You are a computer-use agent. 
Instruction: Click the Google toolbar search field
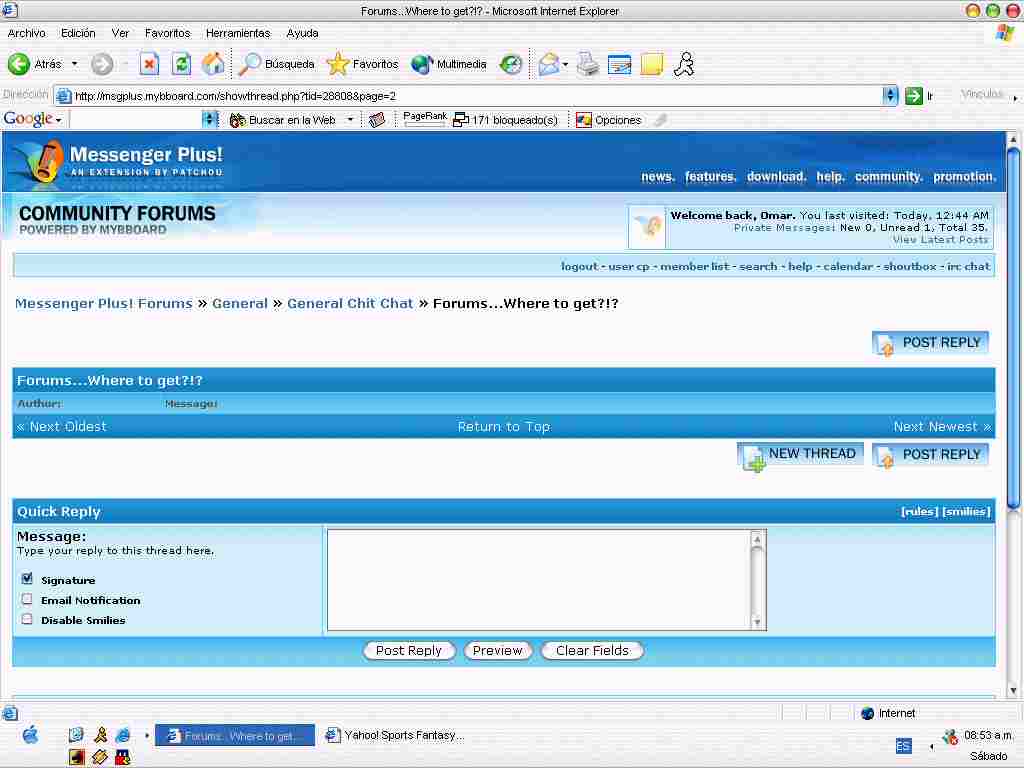coord(136,120)
